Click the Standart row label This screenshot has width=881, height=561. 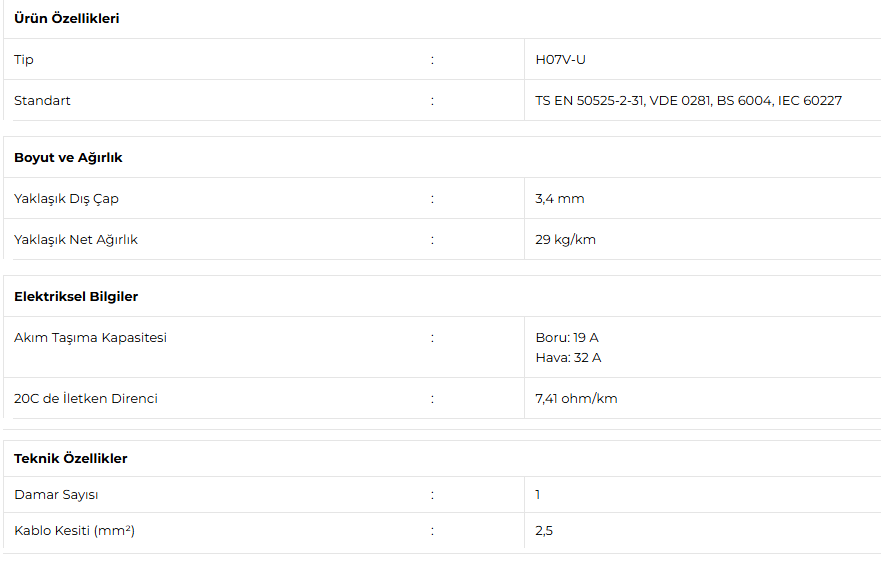42,101
